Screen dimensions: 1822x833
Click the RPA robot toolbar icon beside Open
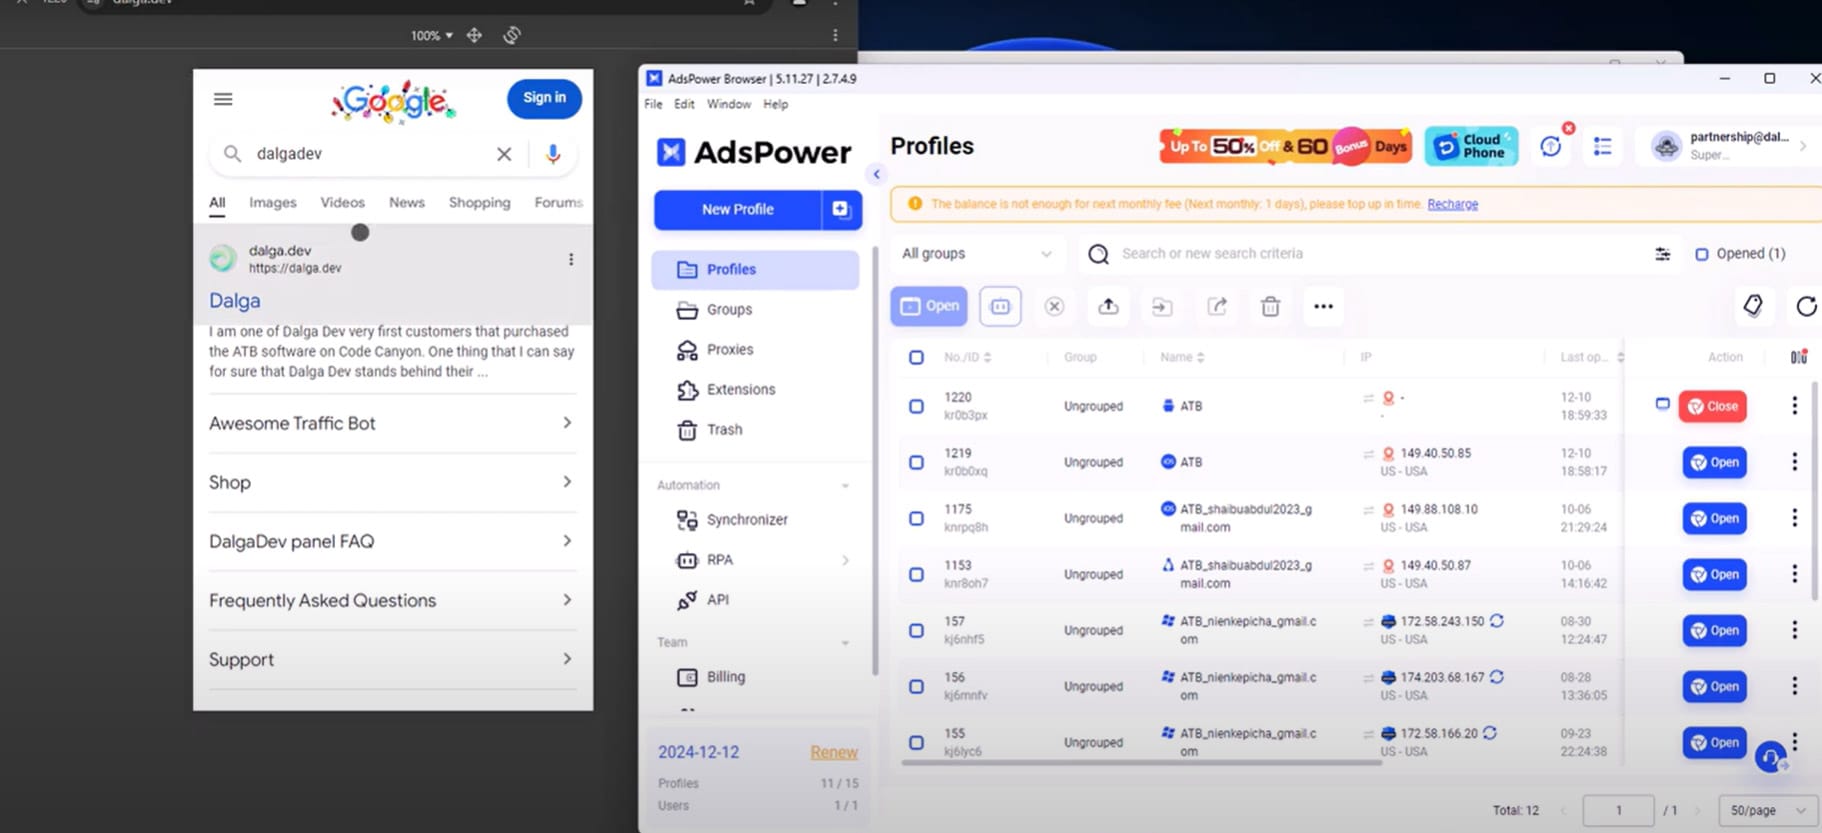coord(1000,306)
